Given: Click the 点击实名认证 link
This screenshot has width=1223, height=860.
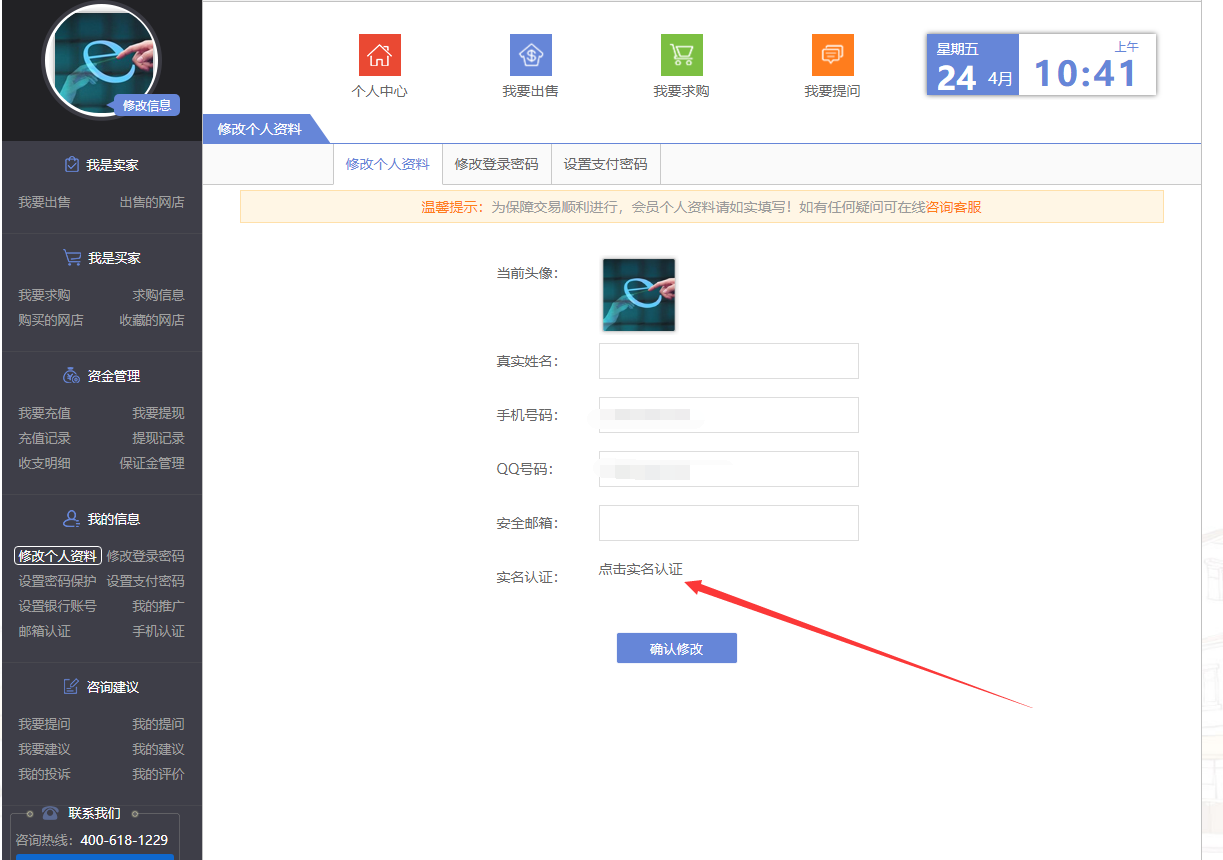Looking at the screenshot, I should (x=640, y=569).
